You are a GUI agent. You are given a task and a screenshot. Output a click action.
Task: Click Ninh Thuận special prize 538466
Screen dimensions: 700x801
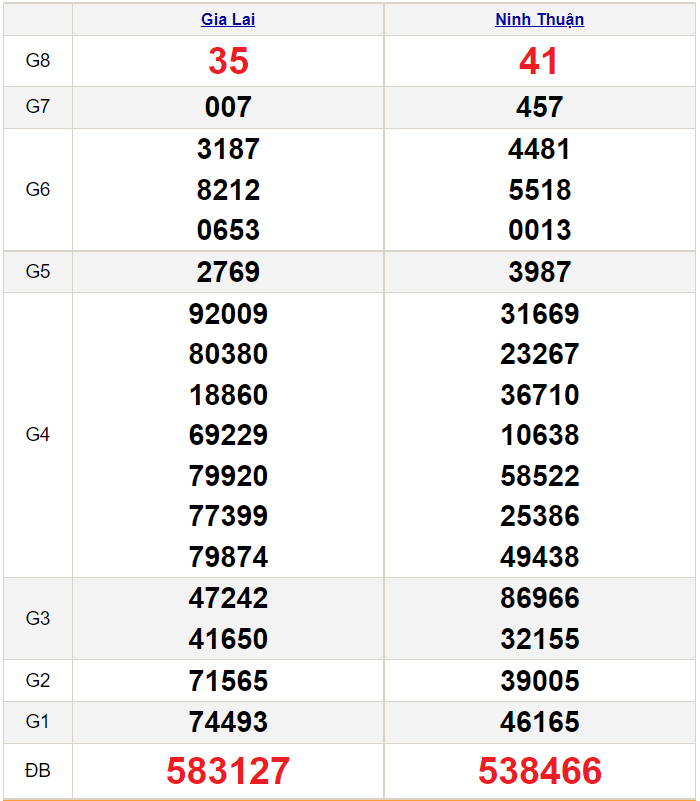click(x=540, y=771)
